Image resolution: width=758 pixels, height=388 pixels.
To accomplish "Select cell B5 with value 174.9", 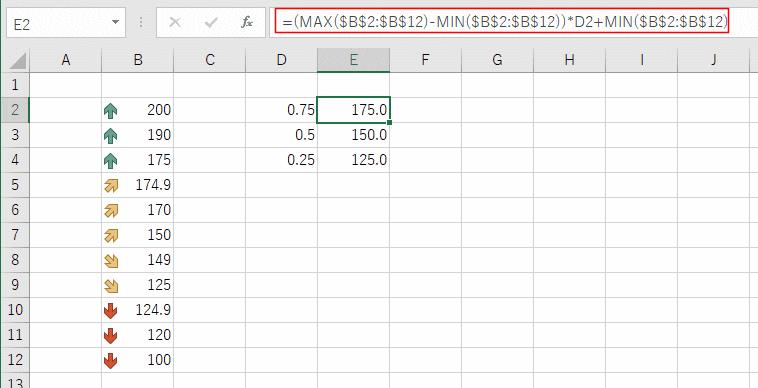I will [x=138, y=185].
